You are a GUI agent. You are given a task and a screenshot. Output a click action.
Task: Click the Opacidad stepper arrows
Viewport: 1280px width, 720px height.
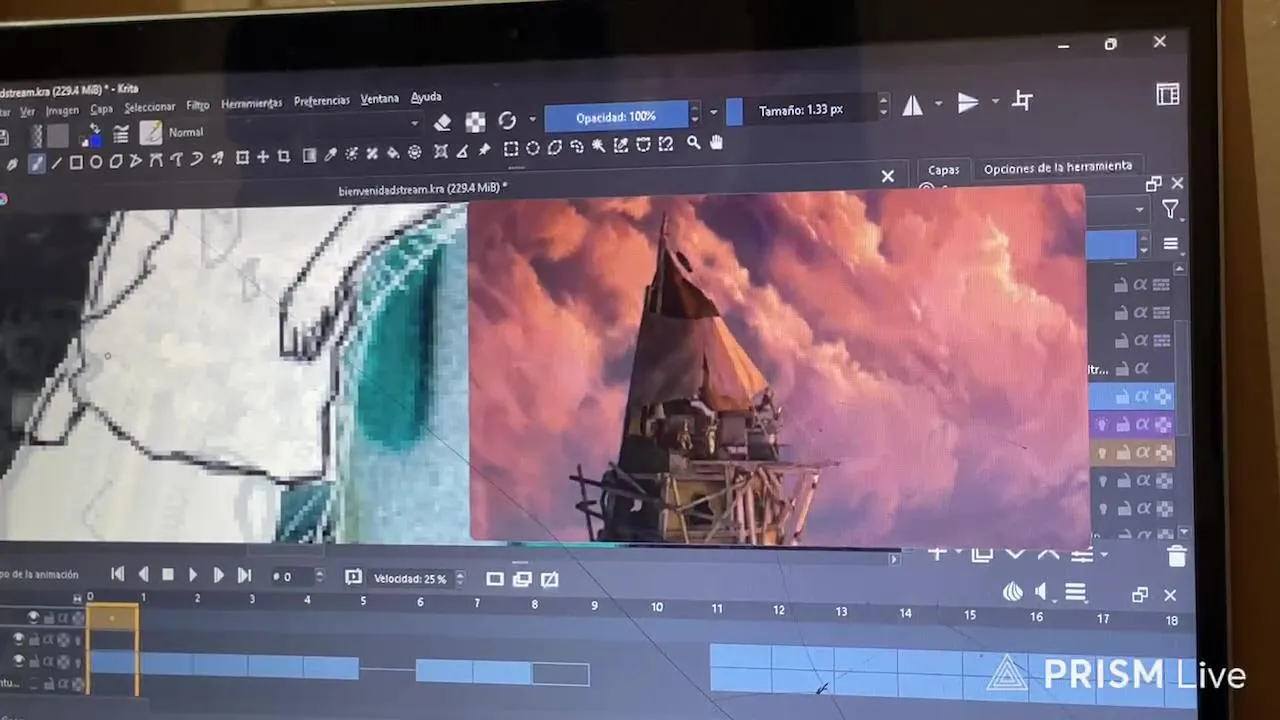[x=695, y=113]
